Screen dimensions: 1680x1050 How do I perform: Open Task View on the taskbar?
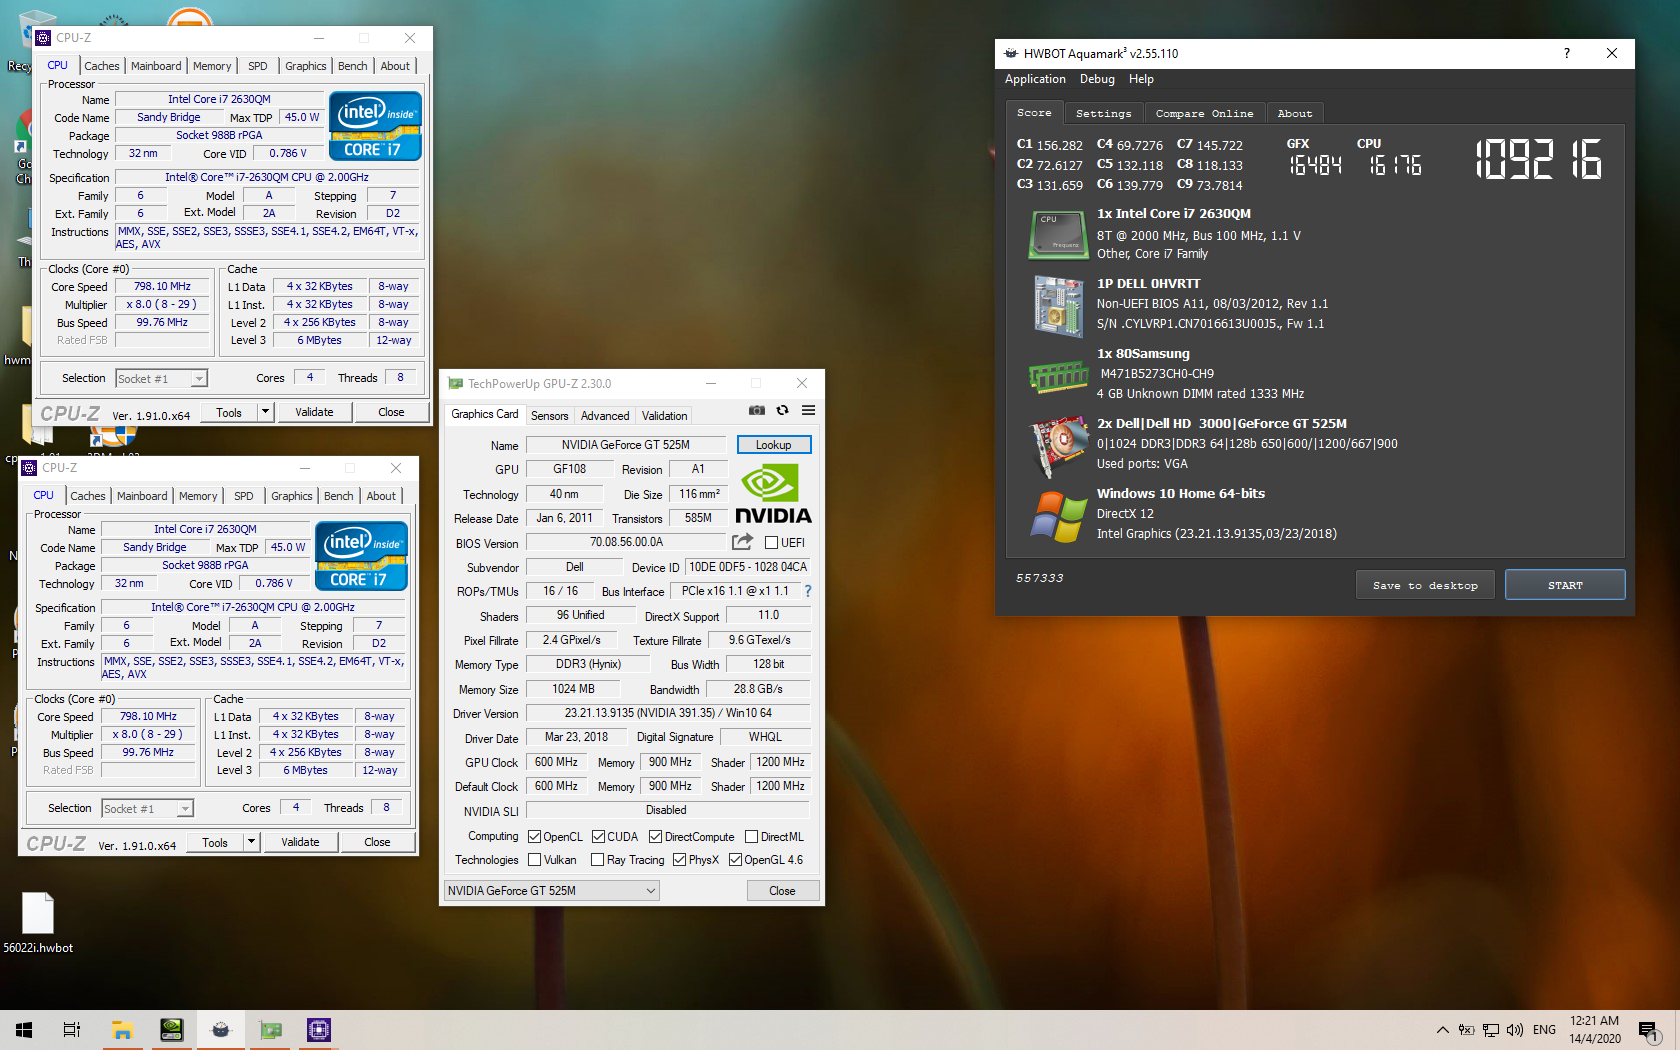pos(72,1030)
